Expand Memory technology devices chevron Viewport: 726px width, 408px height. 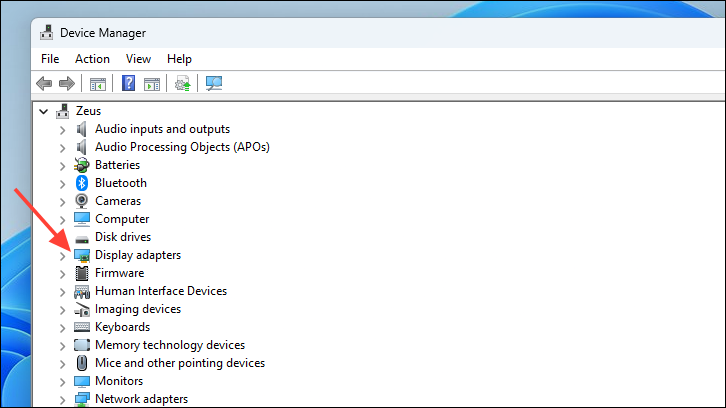(63, 346)
